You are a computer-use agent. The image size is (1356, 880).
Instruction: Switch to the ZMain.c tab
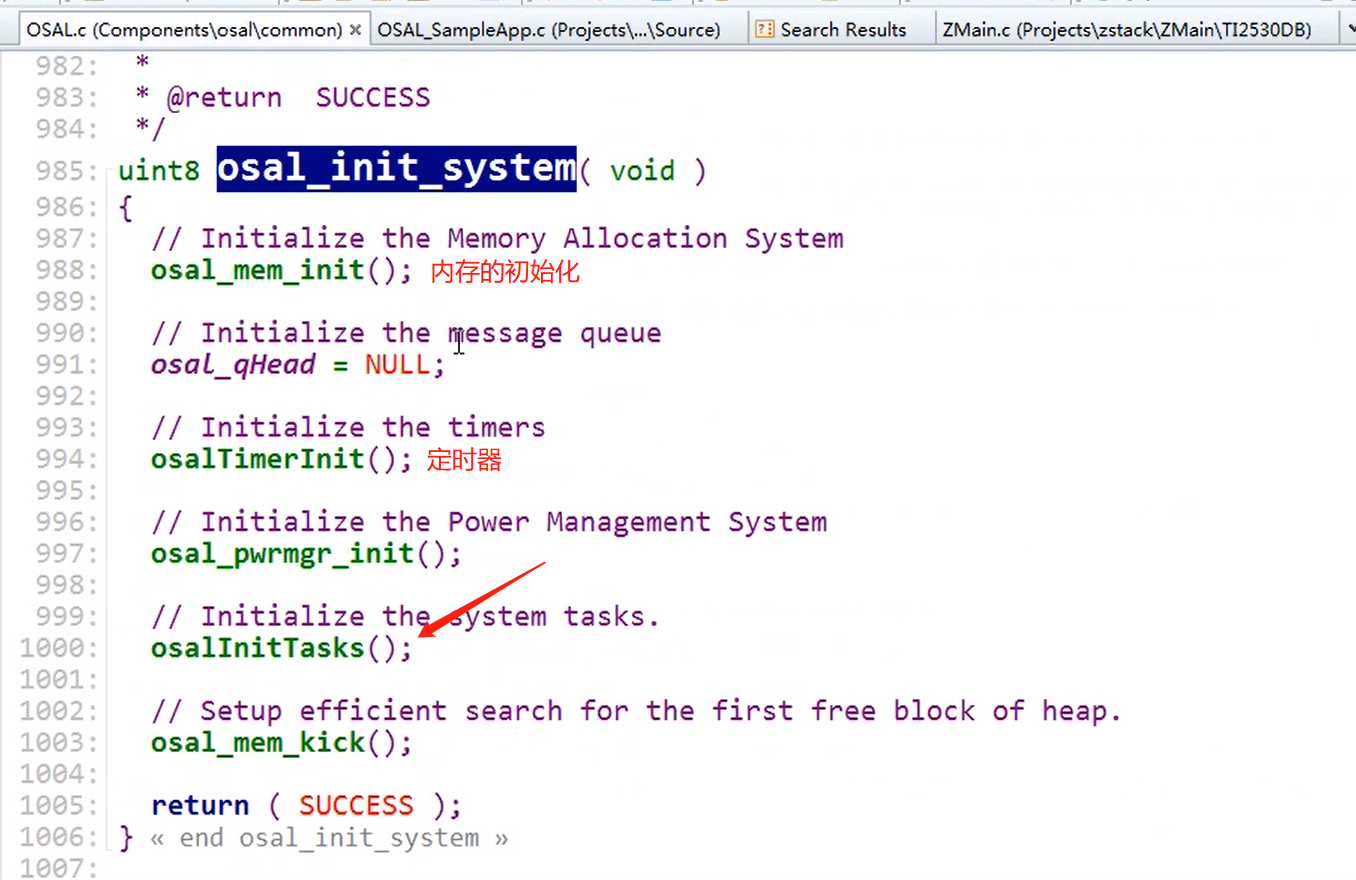pyautogui.click(x=1126, y=30)
